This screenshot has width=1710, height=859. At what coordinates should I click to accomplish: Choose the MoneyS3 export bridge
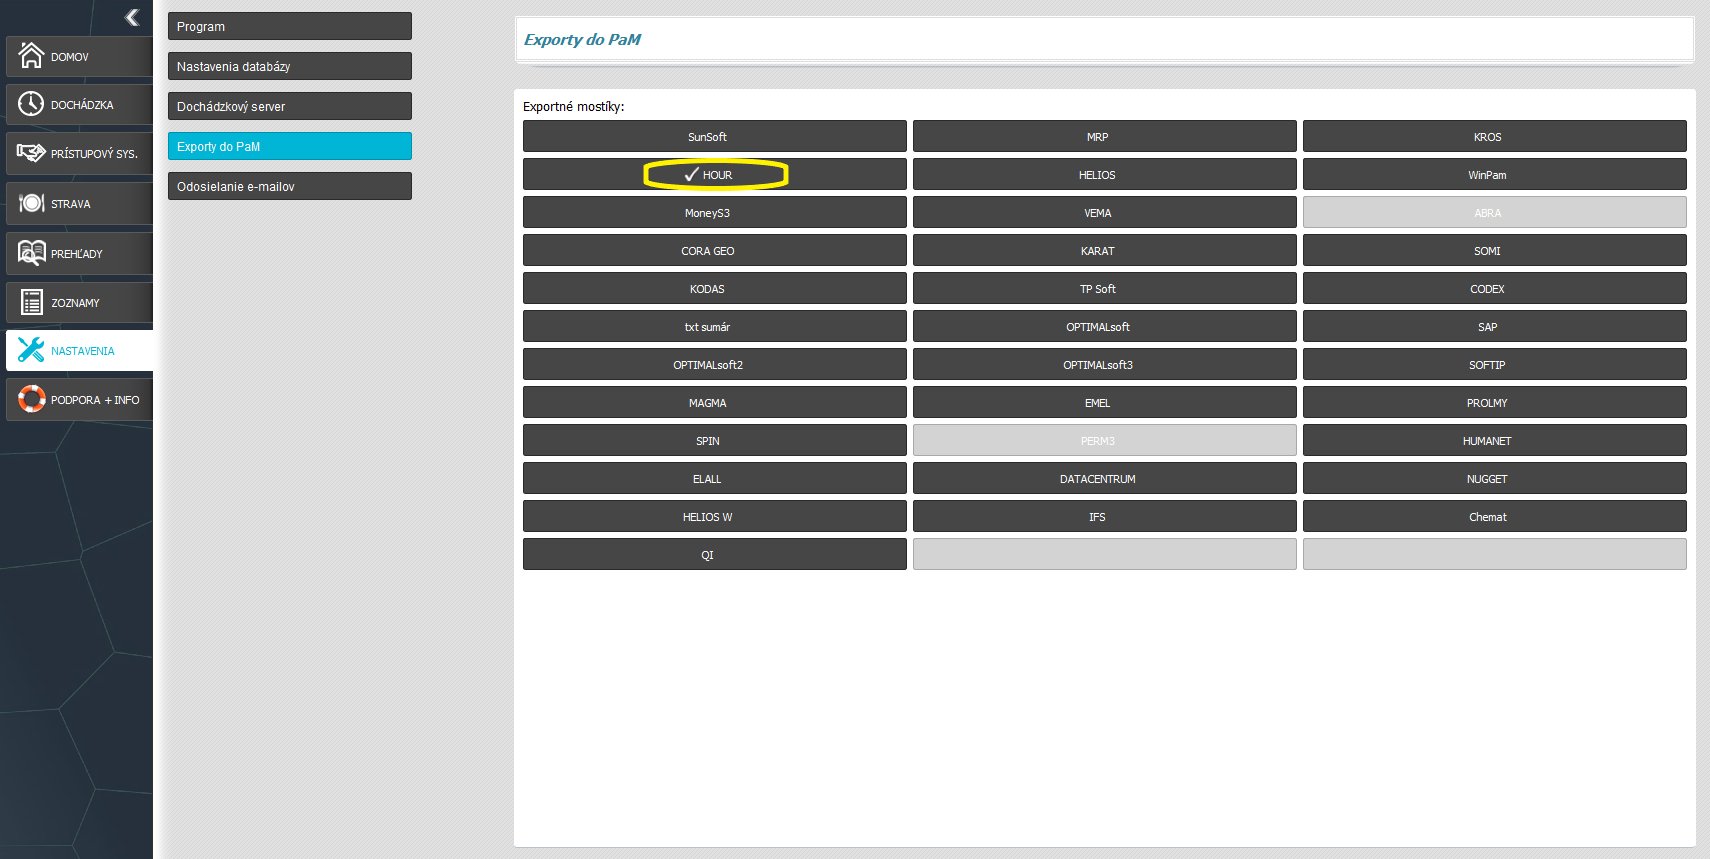click(x=715, y=212)
